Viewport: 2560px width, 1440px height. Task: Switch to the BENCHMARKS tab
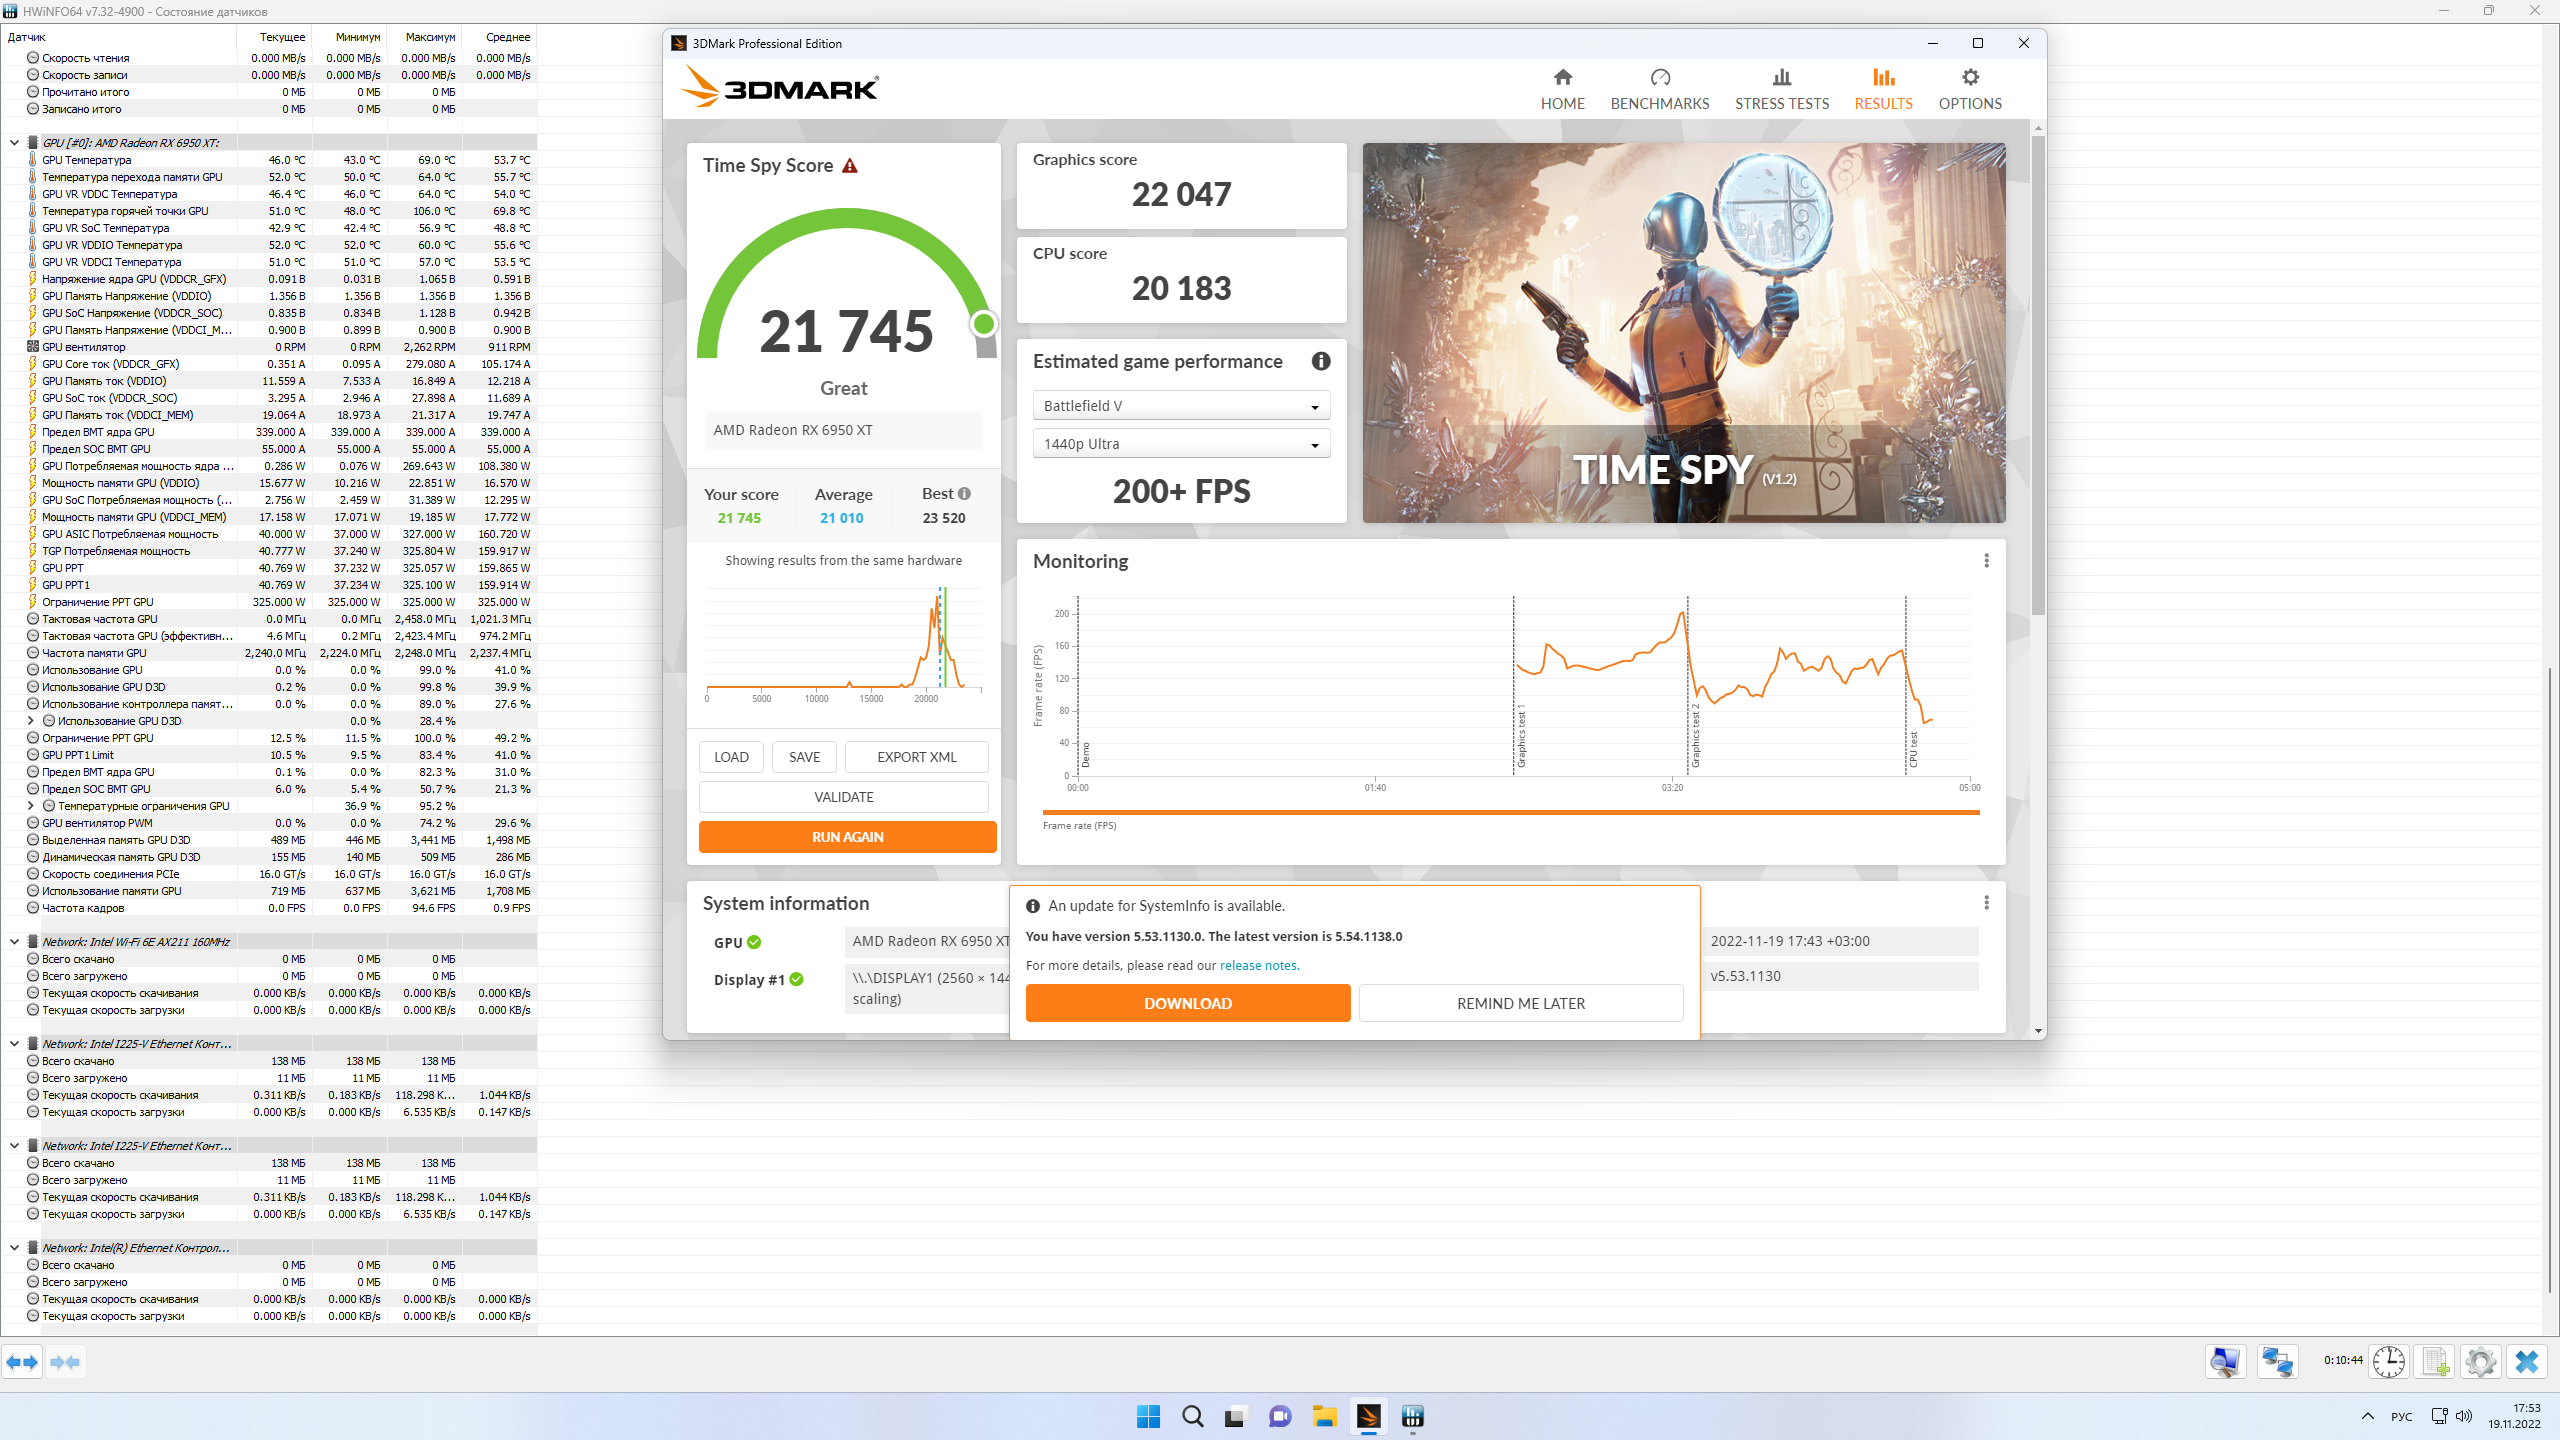[1659, 88]
